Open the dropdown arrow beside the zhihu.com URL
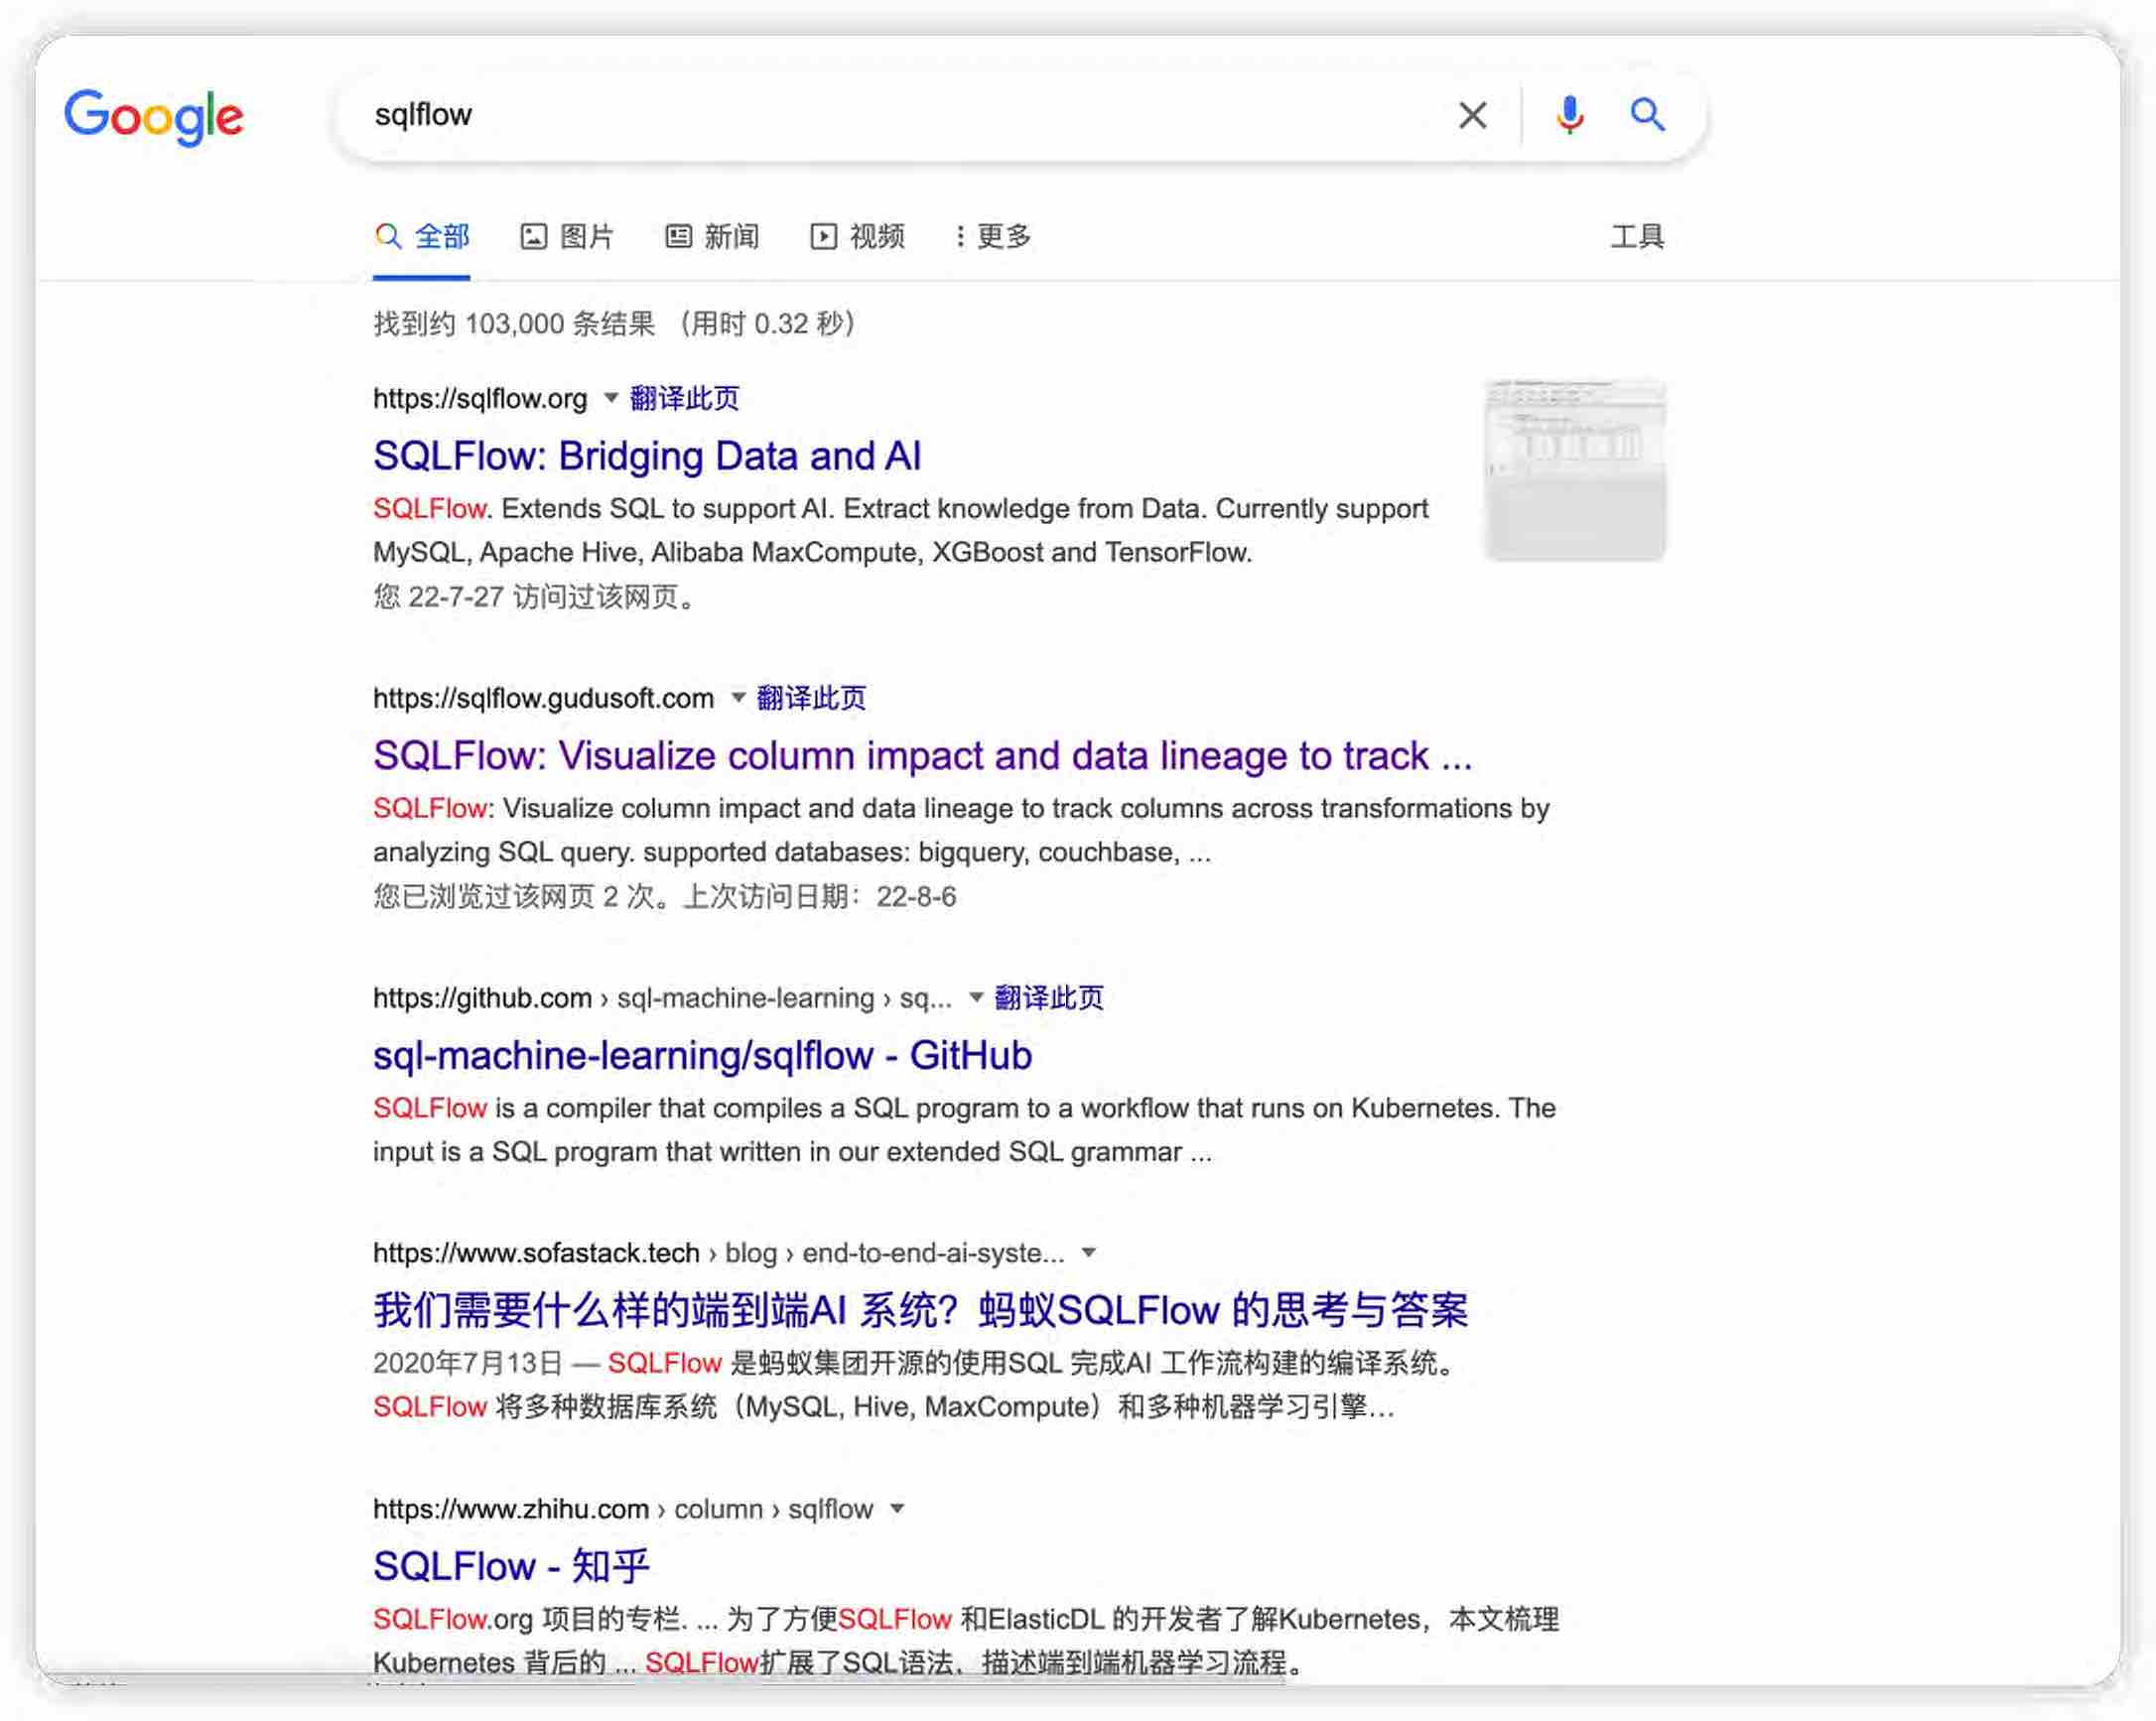This screenshot has width=2156, height=1721. click(897, 1509)
